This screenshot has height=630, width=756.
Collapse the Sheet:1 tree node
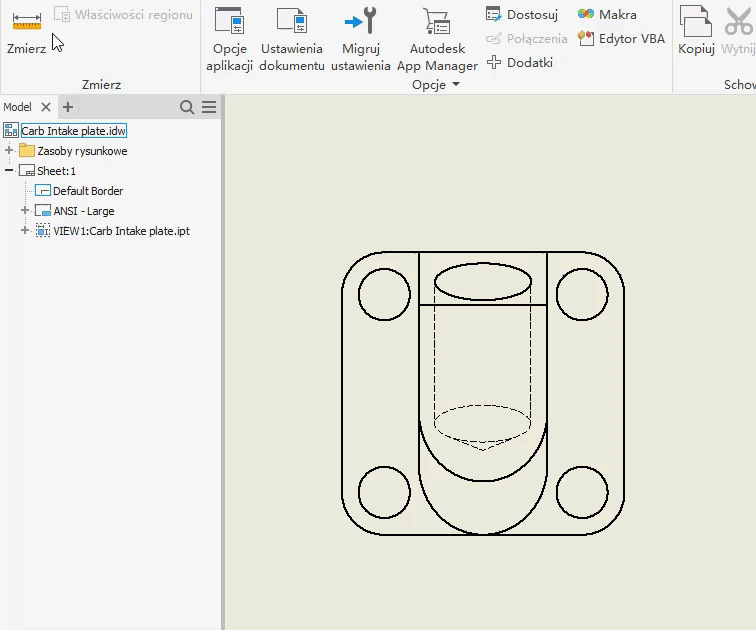[x=10, y=171]
